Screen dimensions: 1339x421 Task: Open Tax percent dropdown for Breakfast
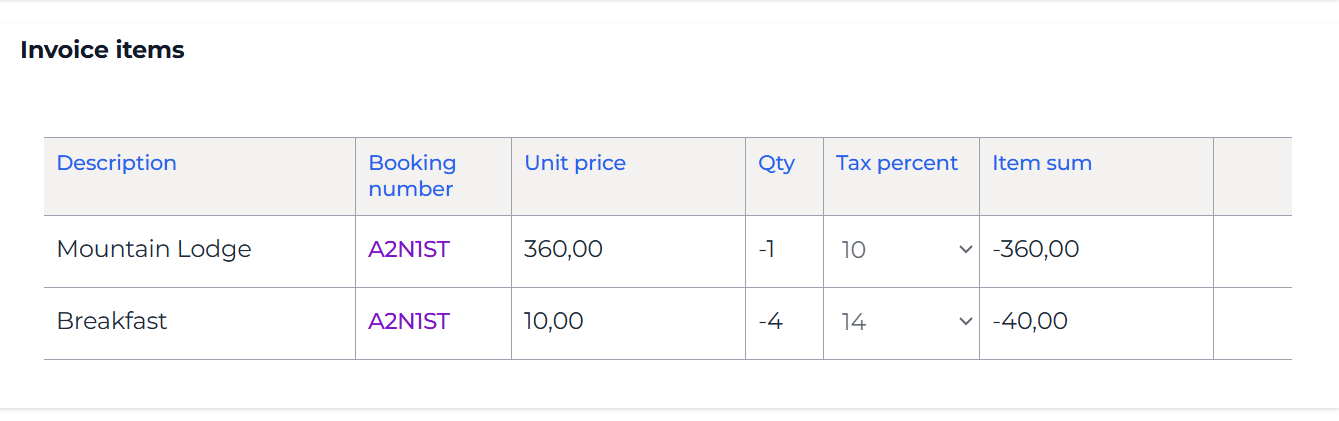[900, 322]
